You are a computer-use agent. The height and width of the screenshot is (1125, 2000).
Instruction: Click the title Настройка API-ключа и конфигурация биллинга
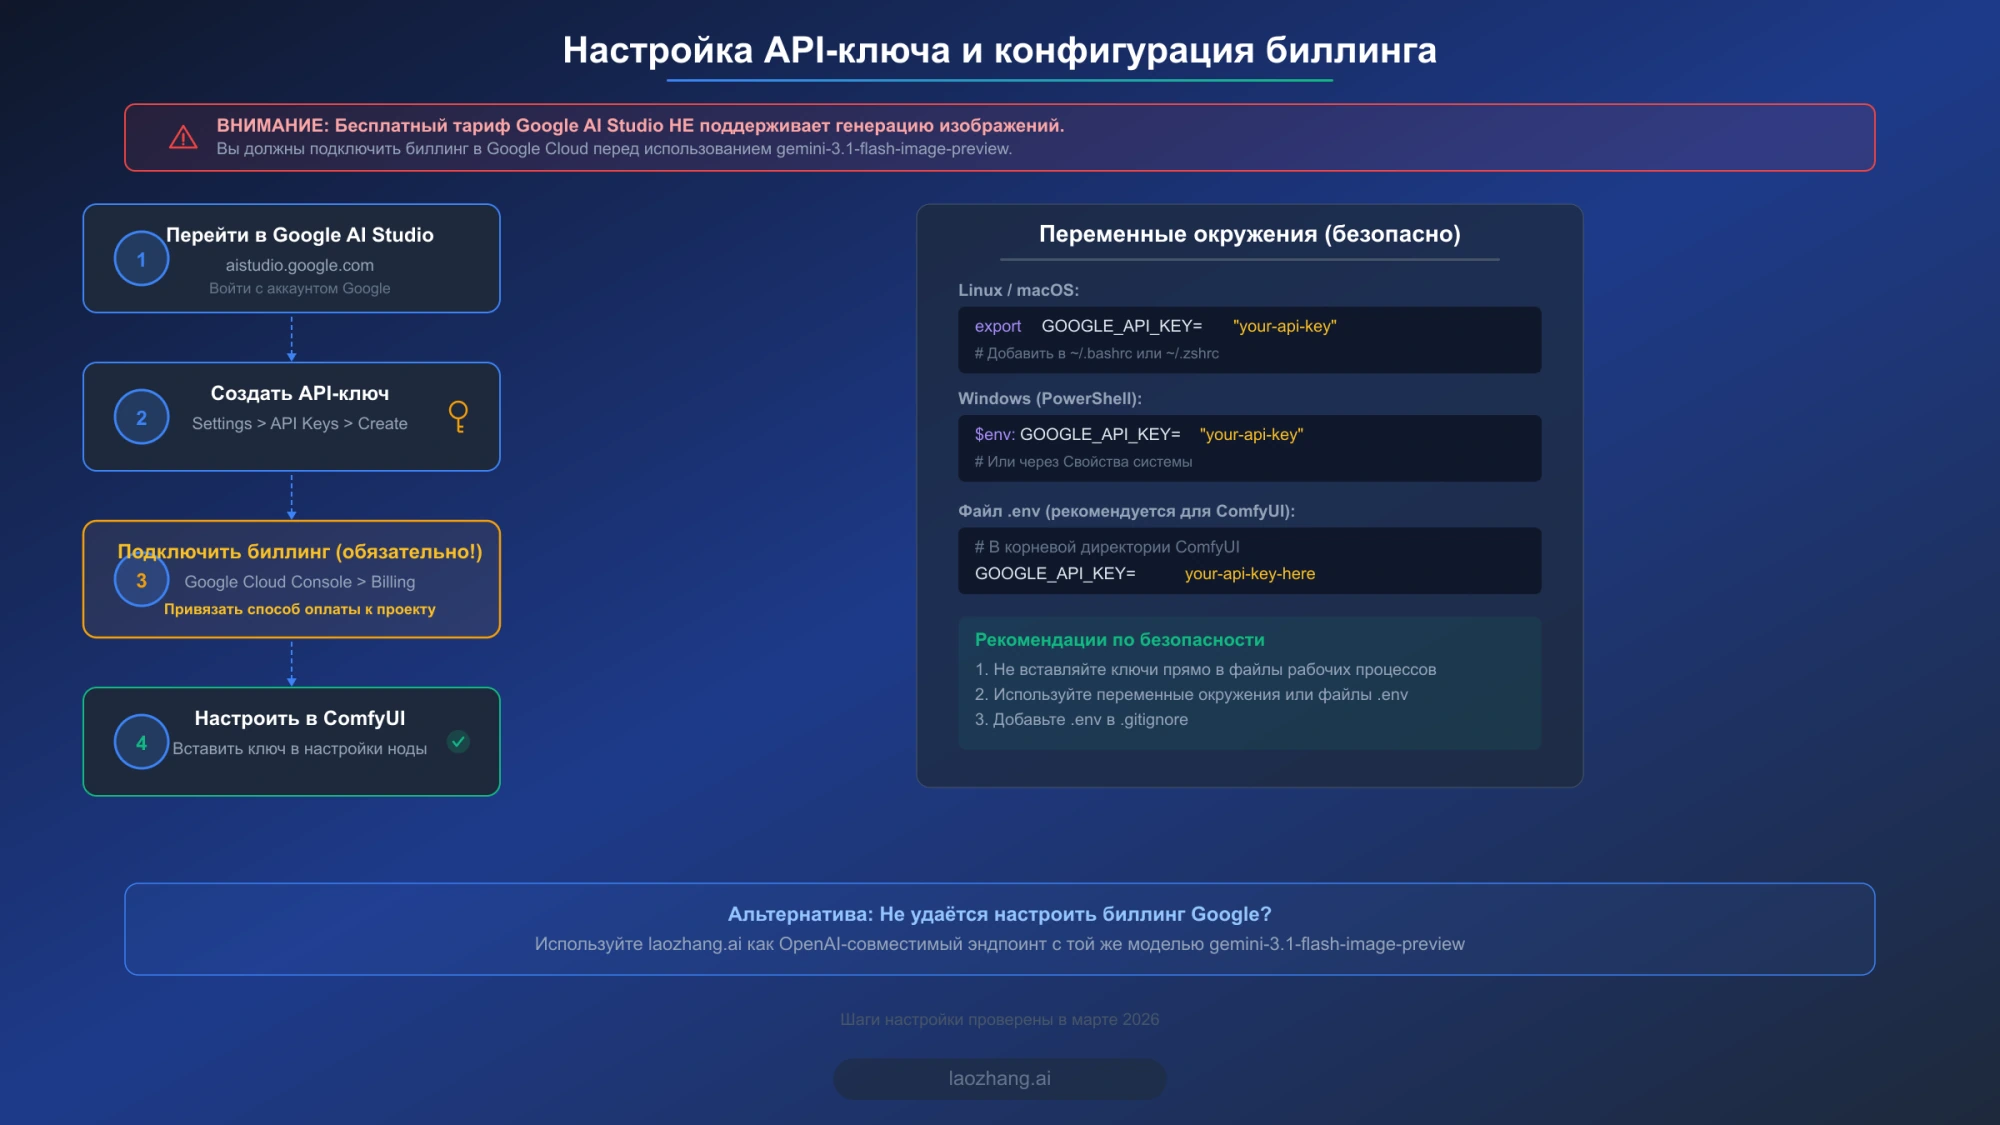pos(1000,50)
